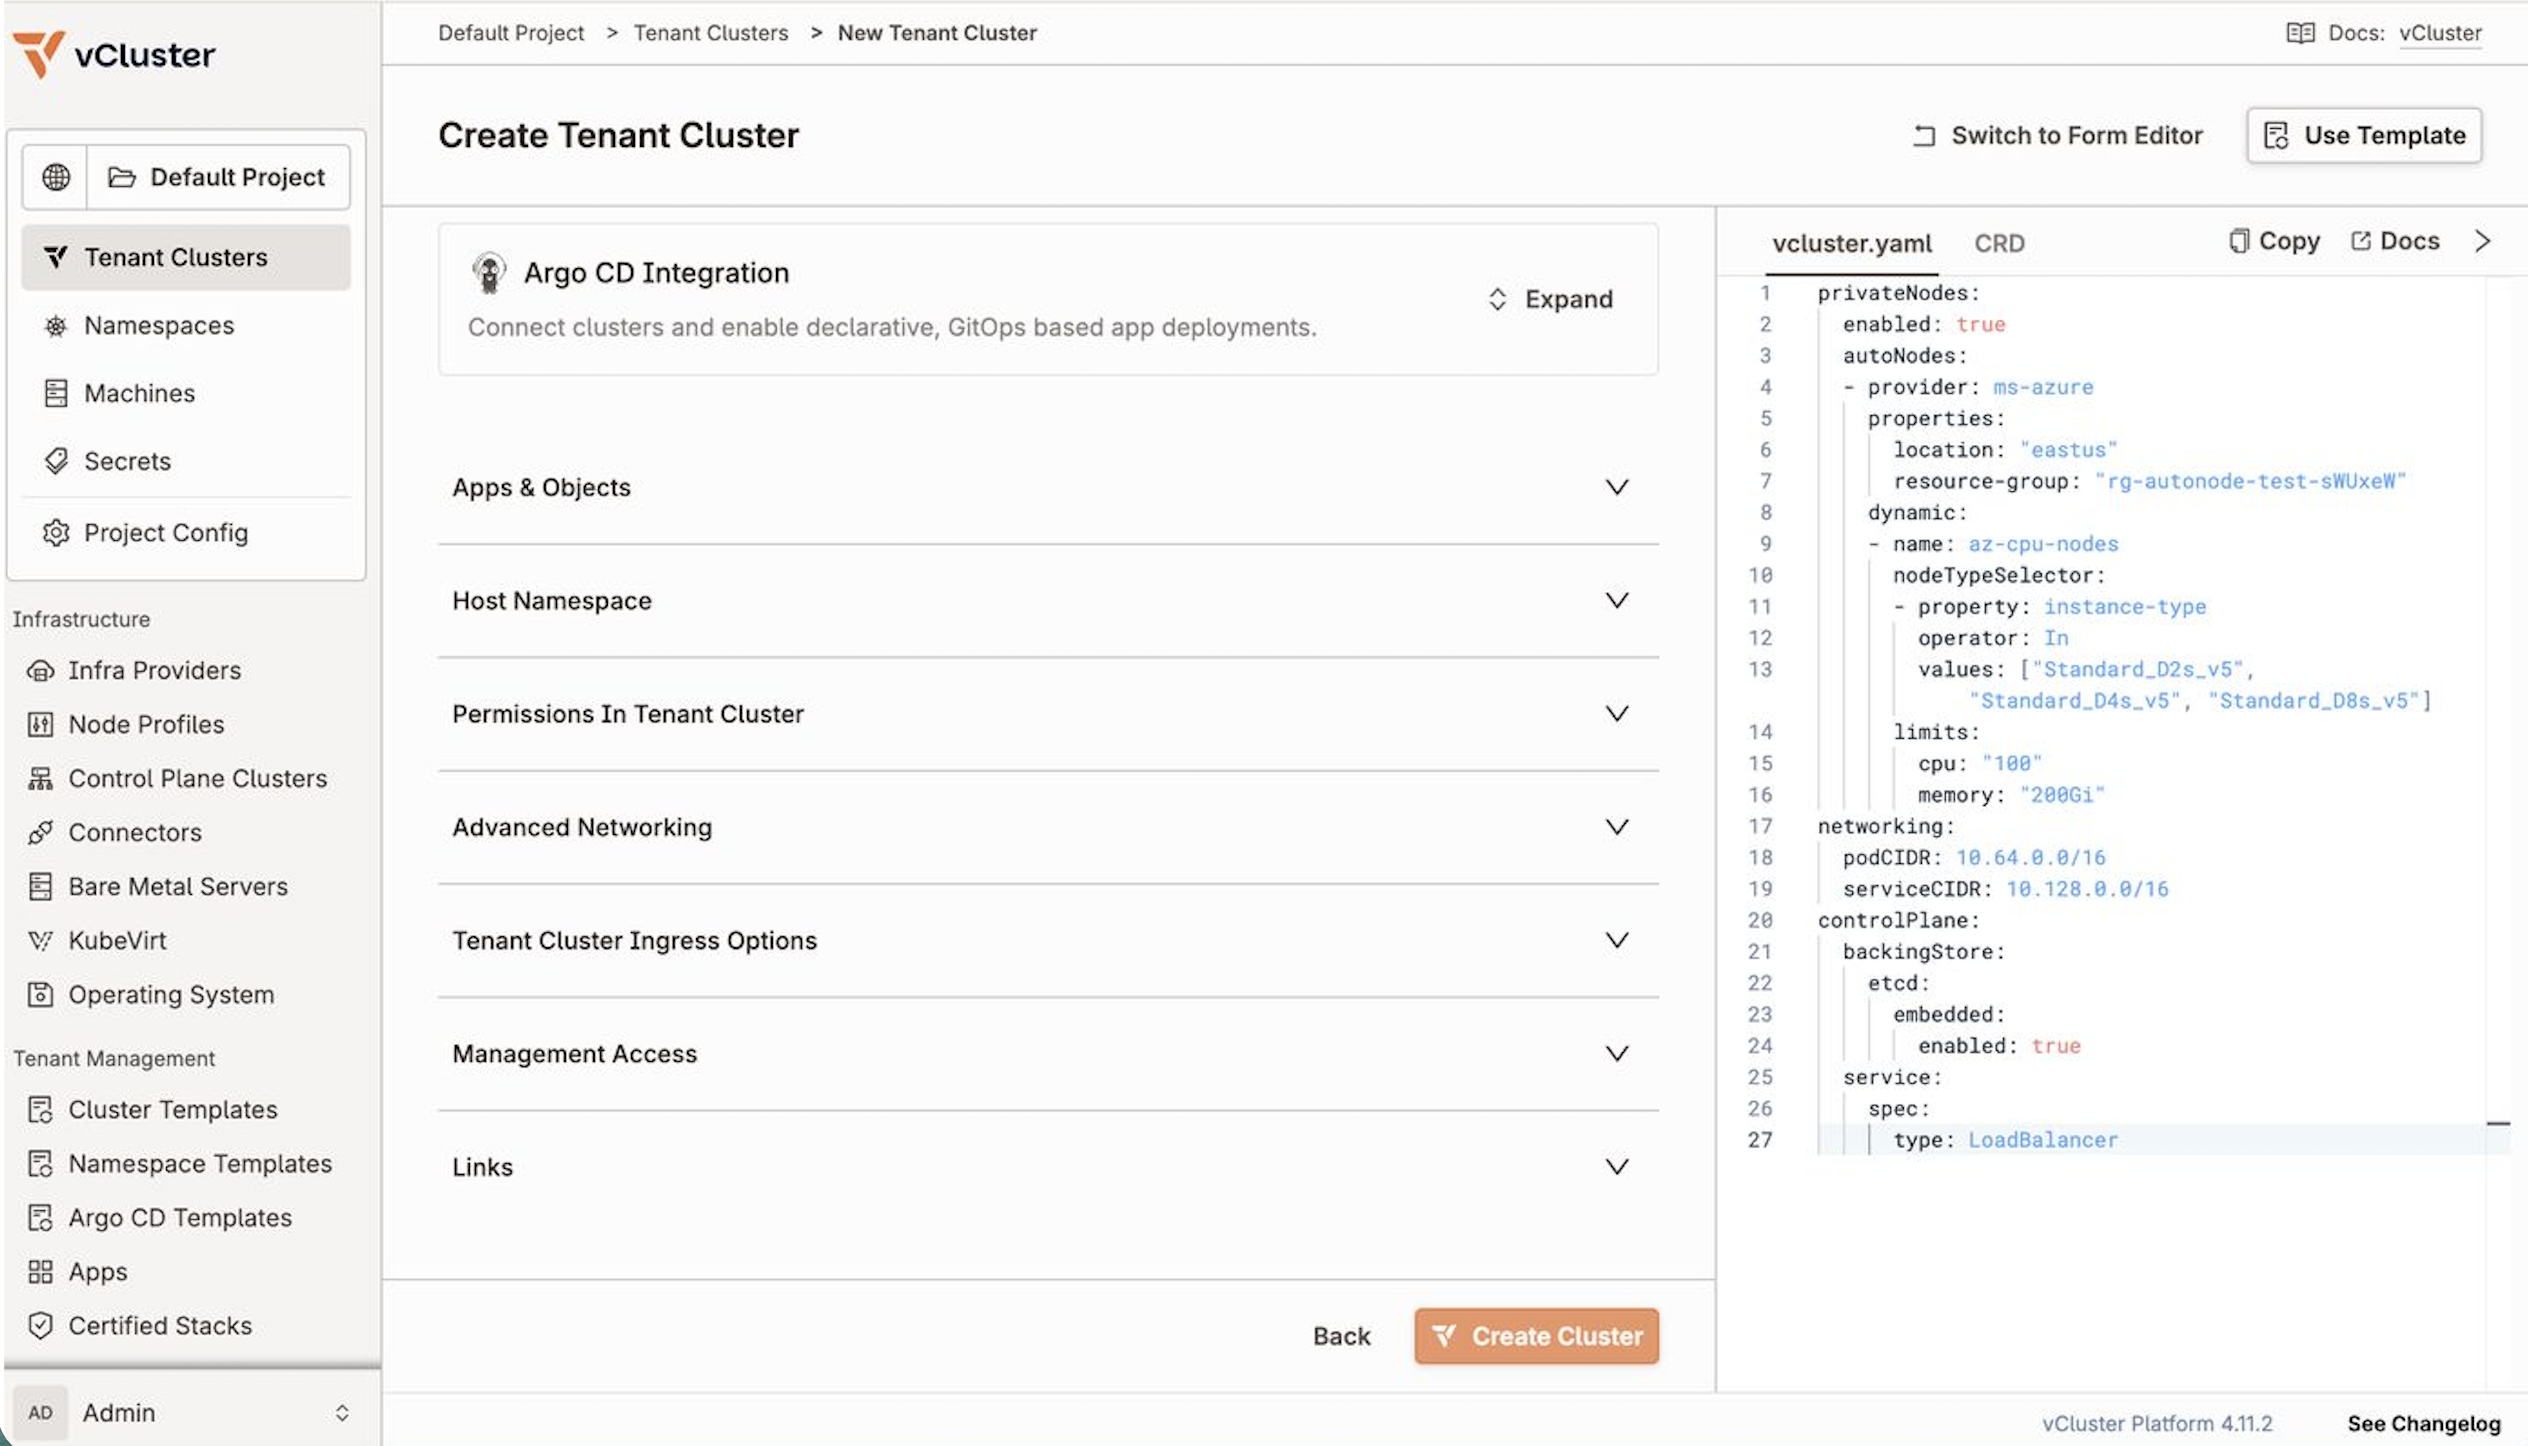The height and width of the screenshot is (1446, 2528).
Task: Click the Bare Metal Servers icon
Action: point(40,886)
